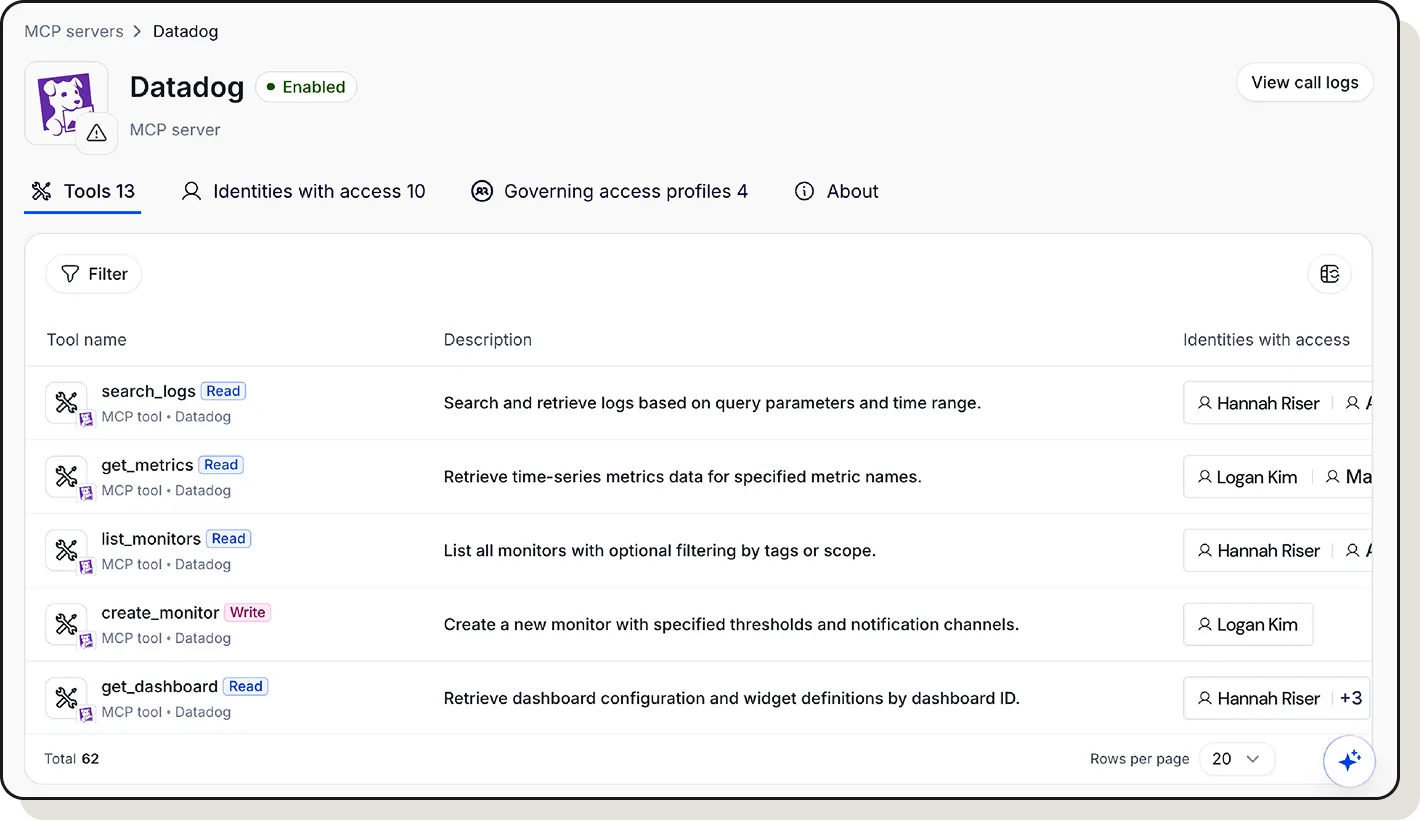This screenshot has width=1420, height=820.
Task: Switch to the About tab
Action: (x=836, y=191)
